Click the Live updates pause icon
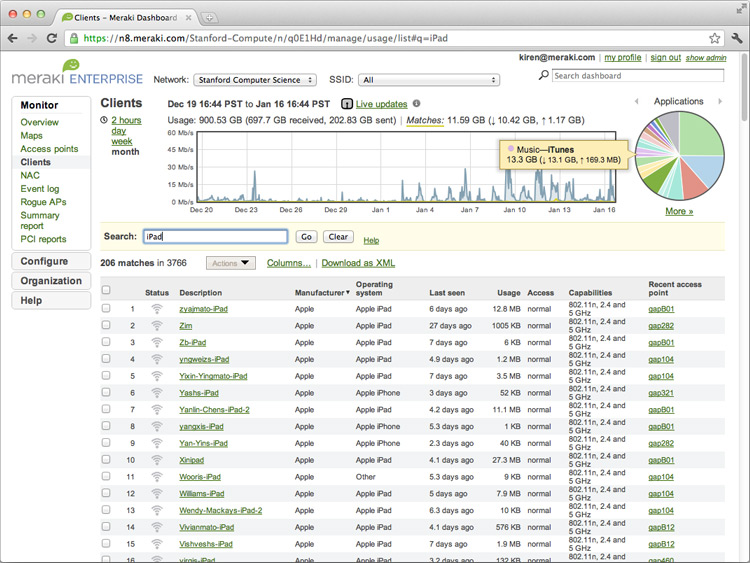Image resolution: width=750 pixels, height=563 pixels. (347, 104)
